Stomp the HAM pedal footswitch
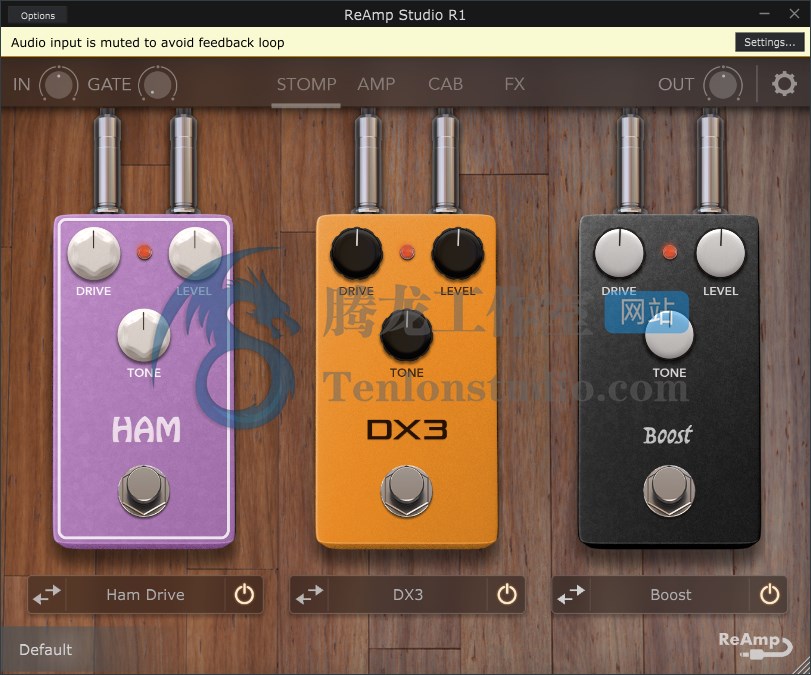The image size is (811, 675). point(144,491)
